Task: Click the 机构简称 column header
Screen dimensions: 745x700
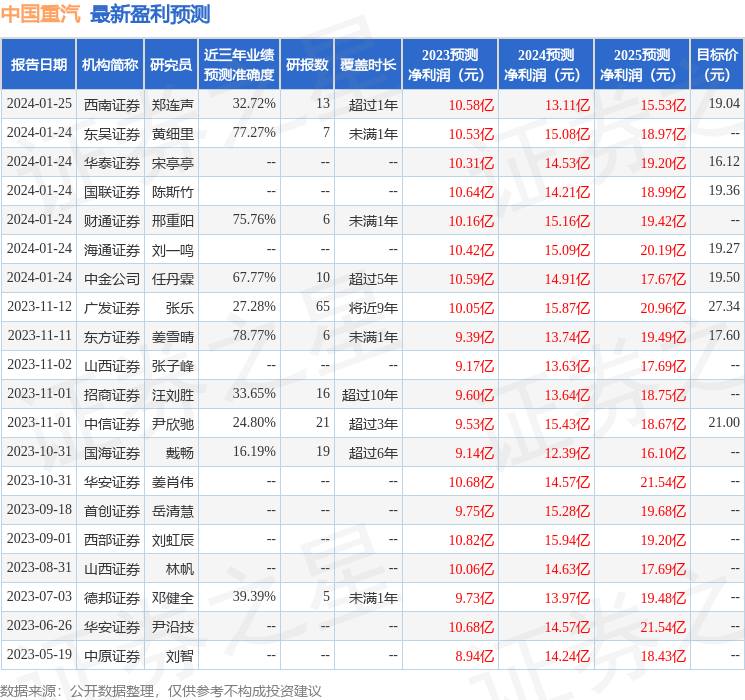Action: click(110, 65)
